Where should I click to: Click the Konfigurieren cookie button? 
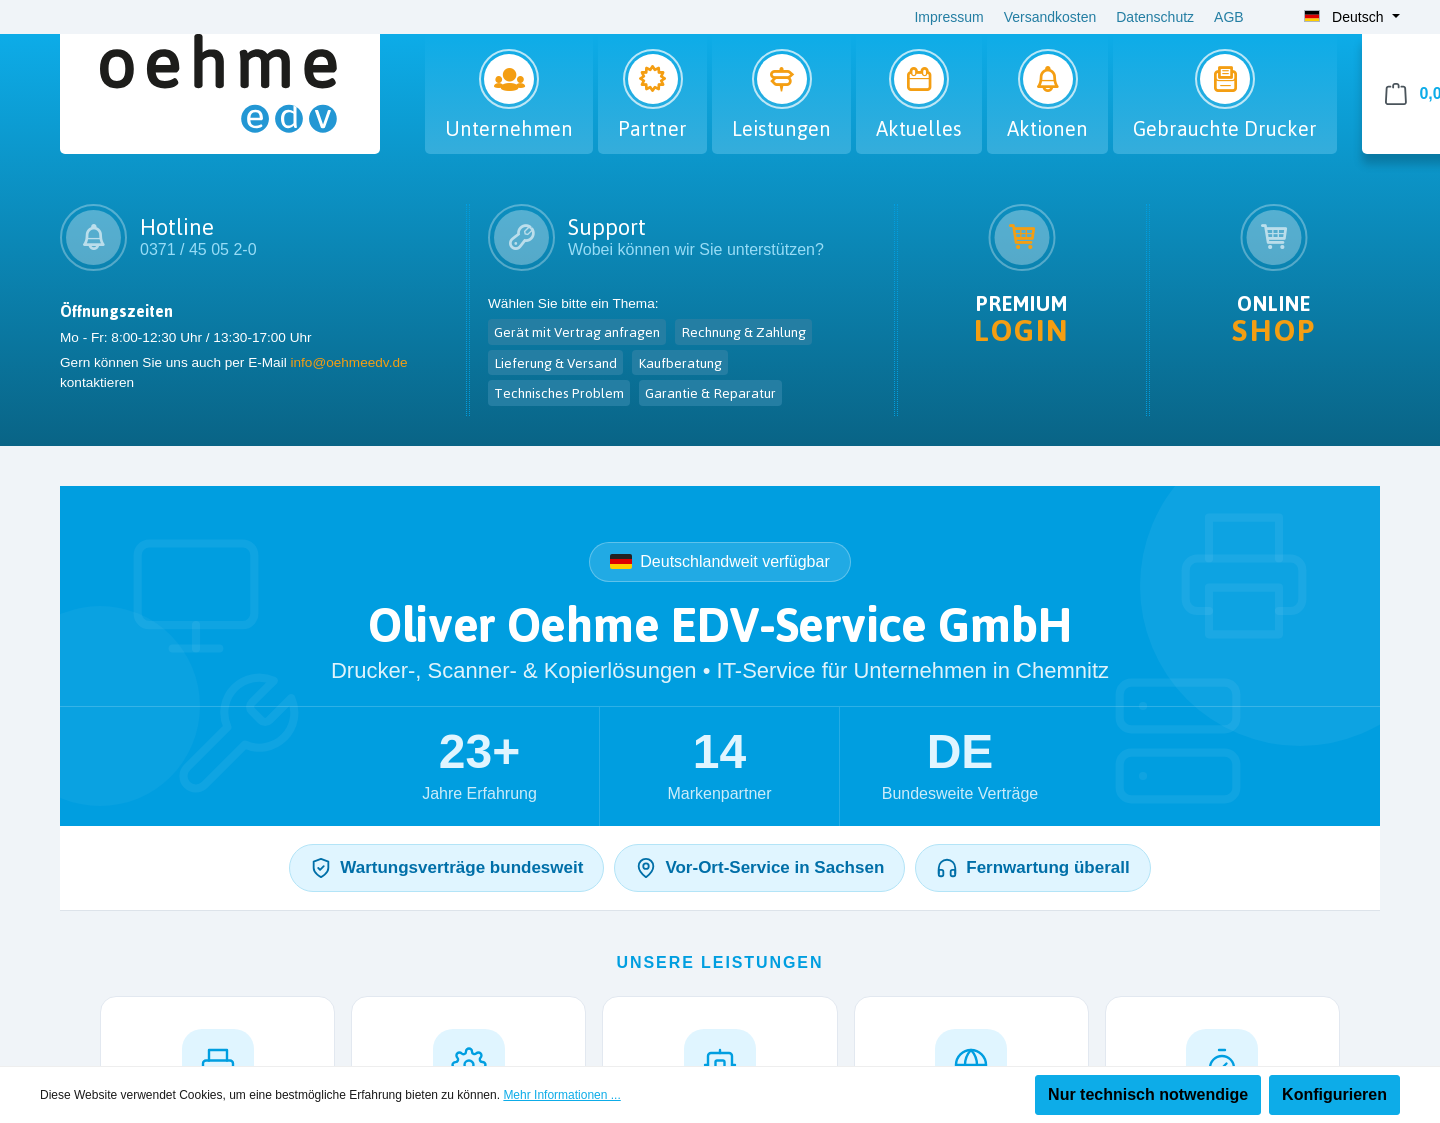tap(1334, 1095)
